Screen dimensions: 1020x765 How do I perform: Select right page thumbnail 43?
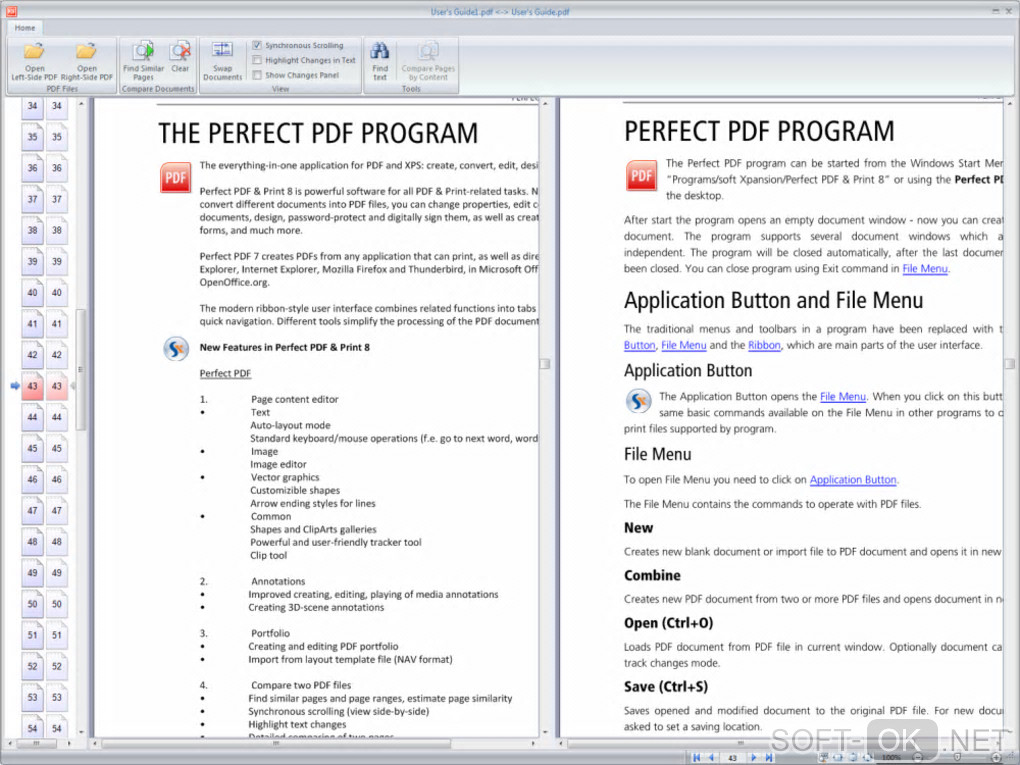pyautogui.click(x=57, y=386)
